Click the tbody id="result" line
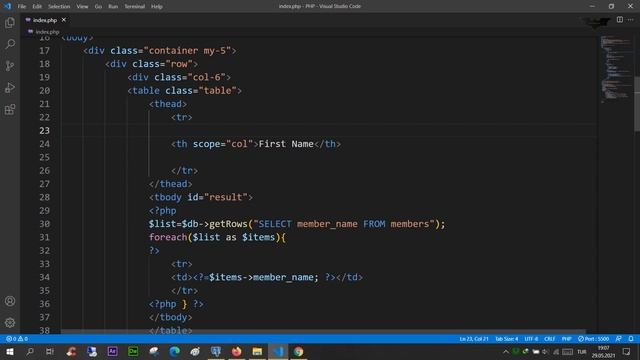Viewport: 640px width, 360px height. (x=201, y=197)
